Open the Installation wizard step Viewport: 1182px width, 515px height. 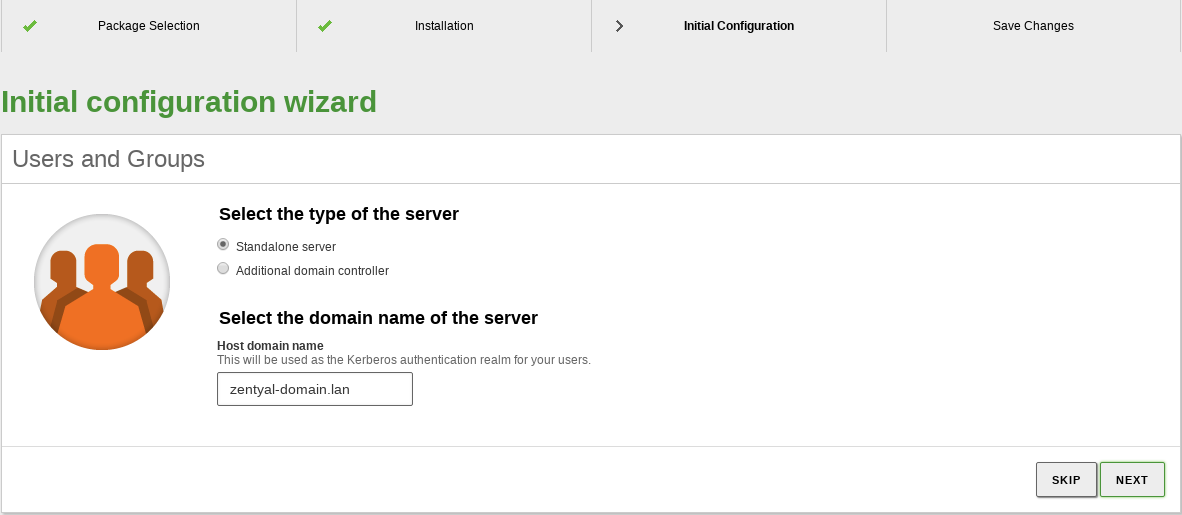click(x=444, y=26)
